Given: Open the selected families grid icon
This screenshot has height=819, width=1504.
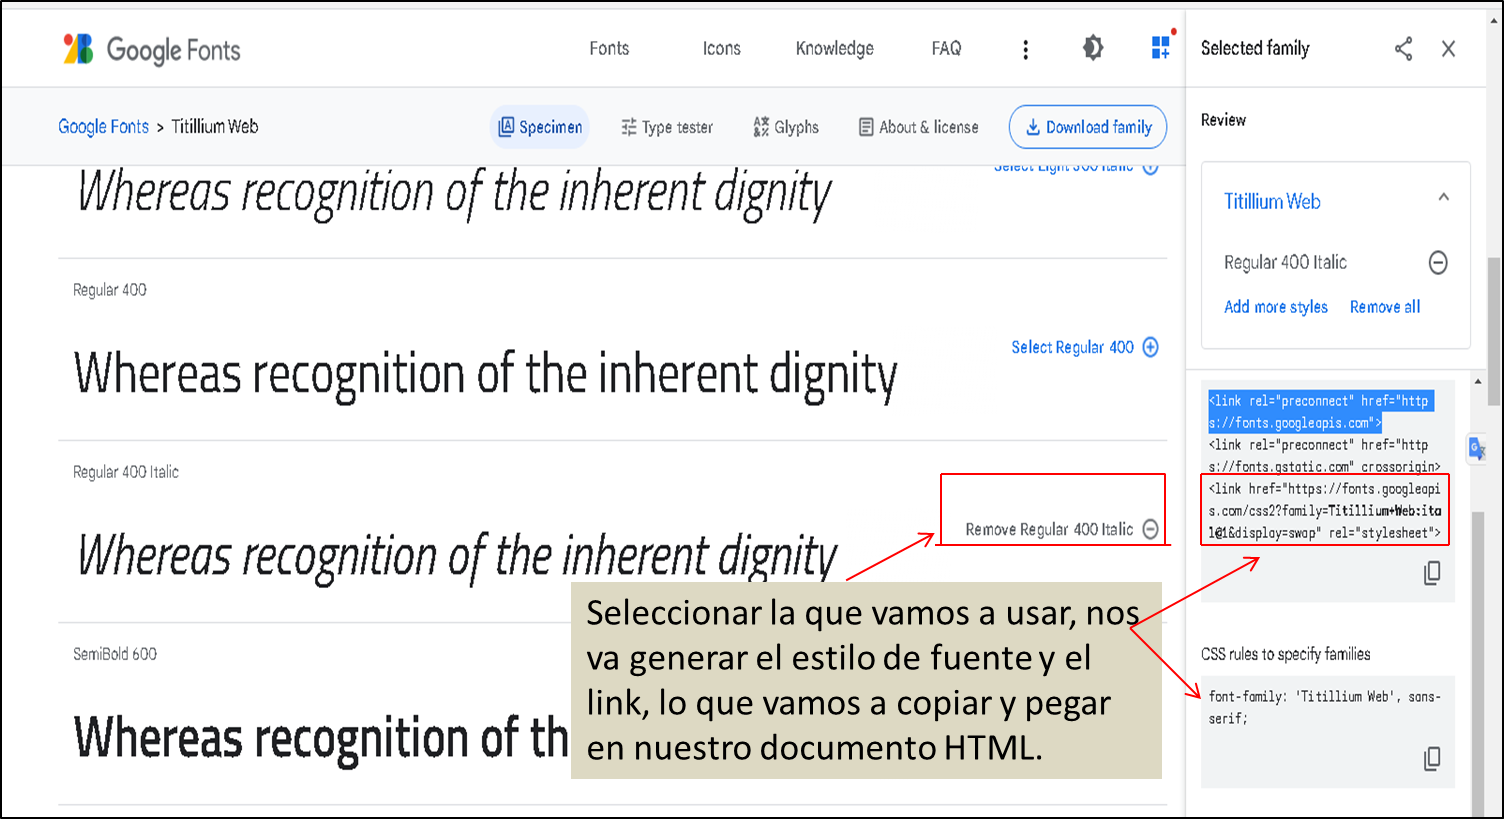Looking at the screenshot, I should pyautogui.click(x=1160, y=47).
